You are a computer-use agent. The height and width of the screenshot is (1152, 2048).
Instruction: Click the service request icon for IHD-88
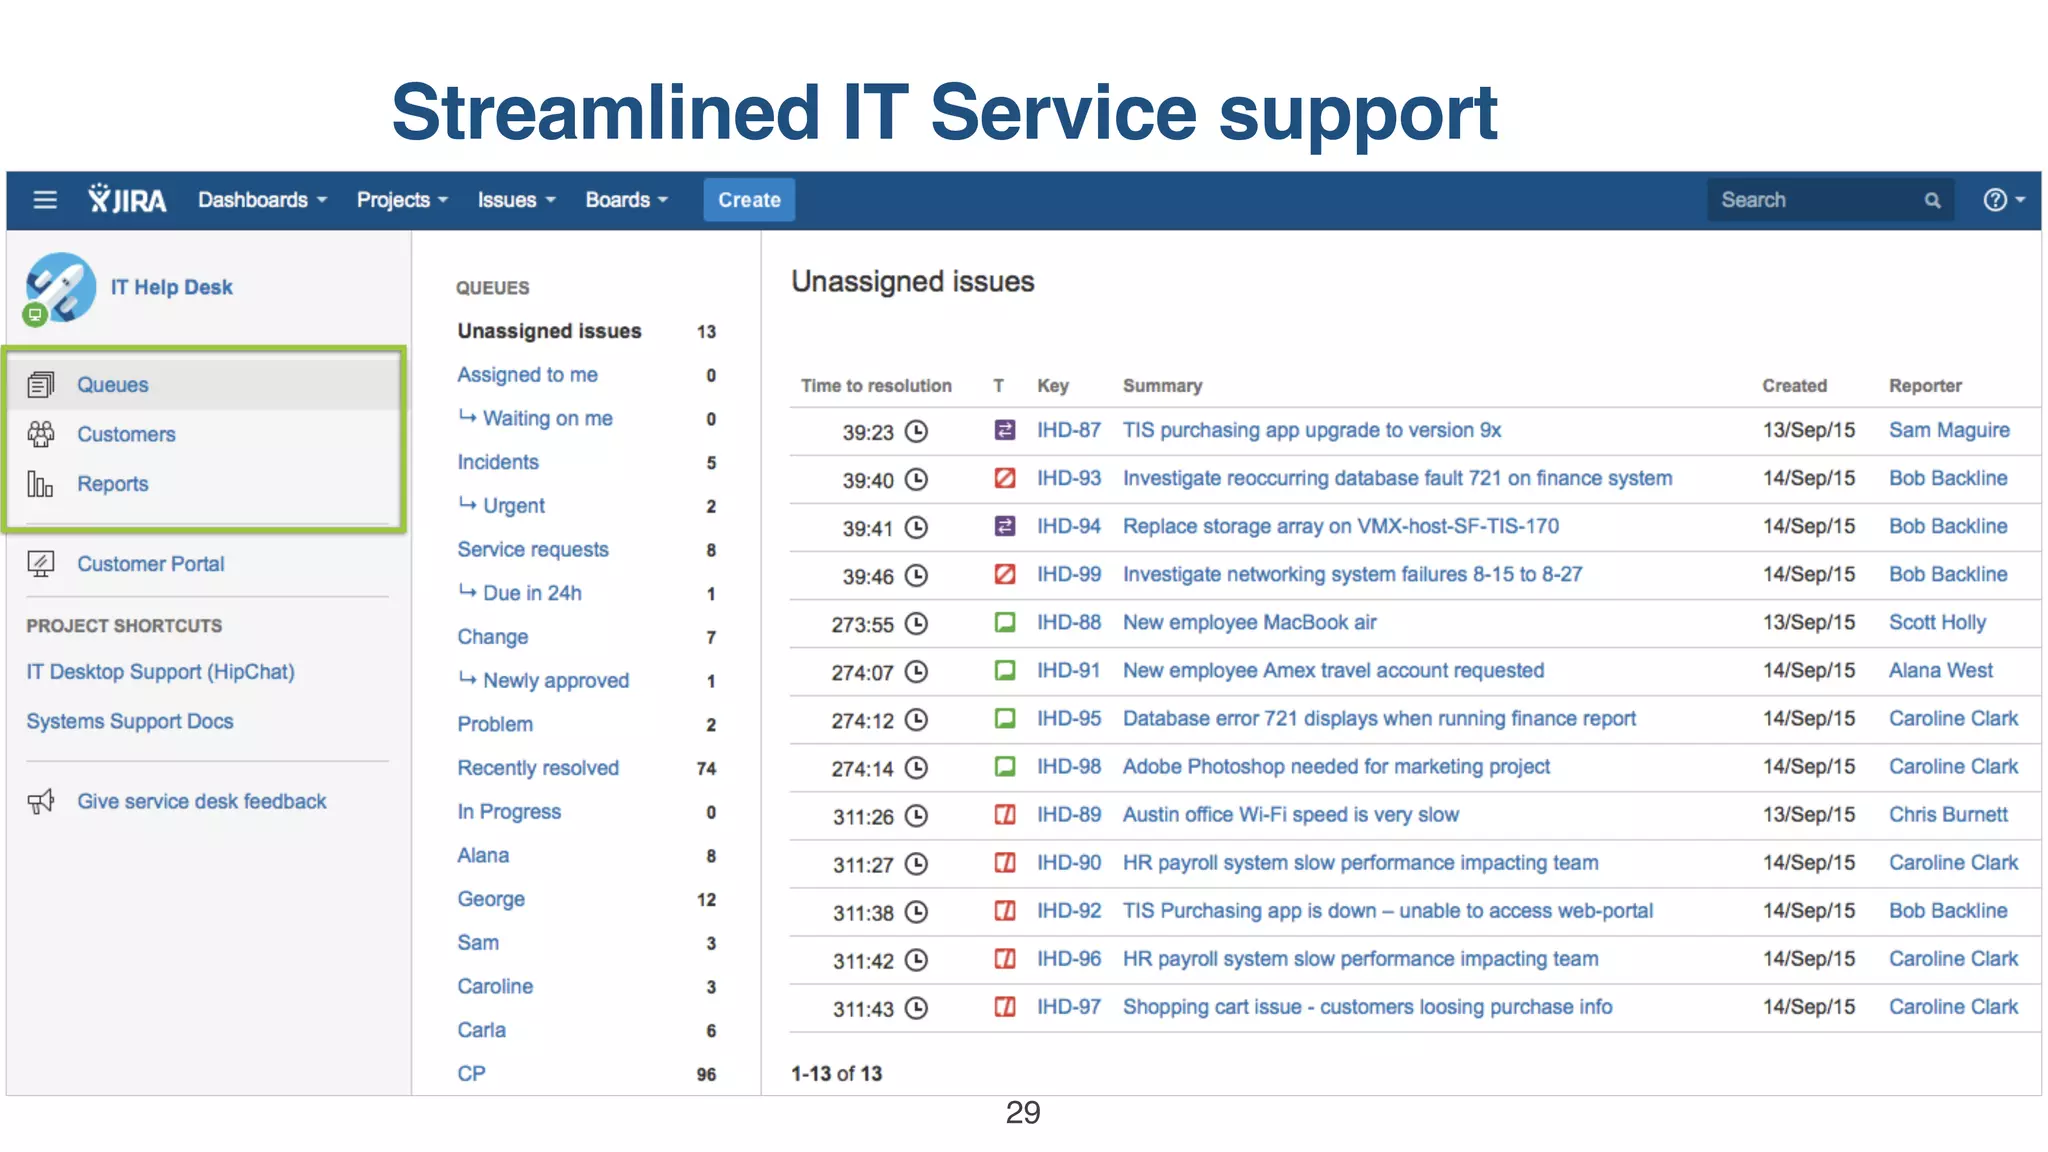pyautogui.click(x=1005, y=622)
